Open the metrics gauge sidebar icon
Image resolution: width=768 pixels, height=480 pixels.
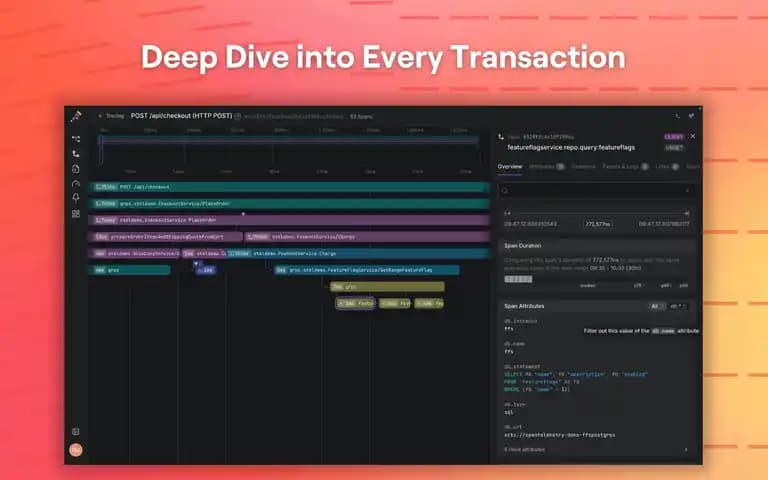pyautogui.click(x=76, y=184)
